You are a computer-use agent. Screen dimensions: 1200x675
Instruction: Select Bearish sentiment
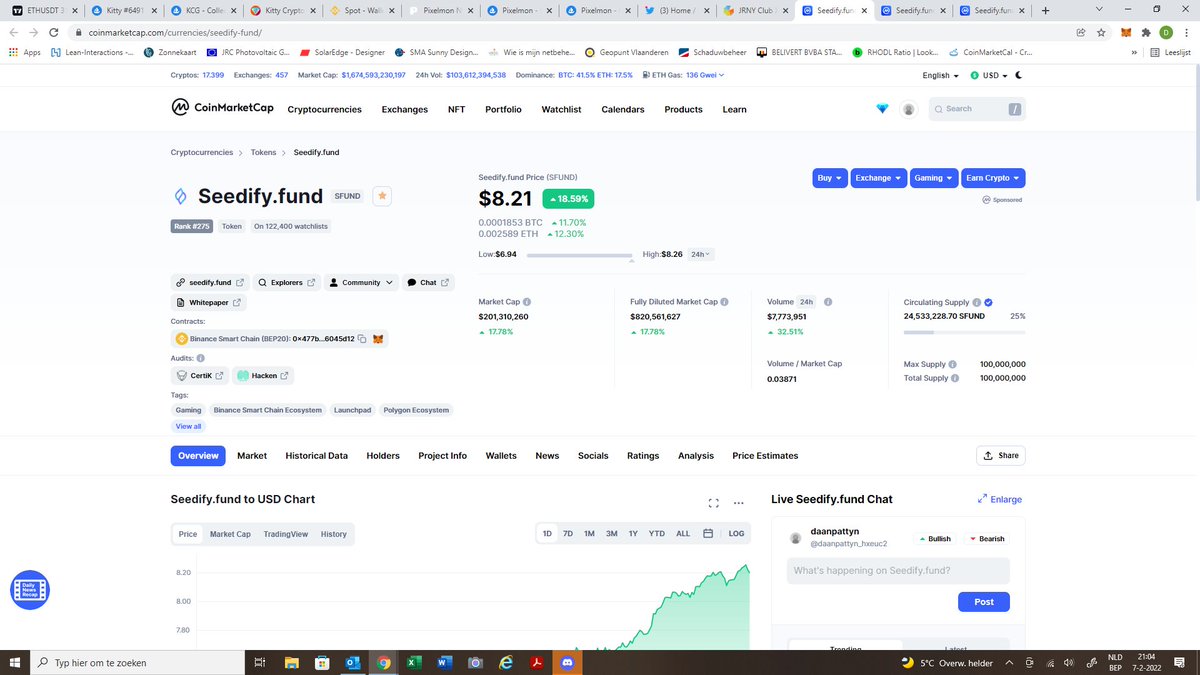(986, 539)
